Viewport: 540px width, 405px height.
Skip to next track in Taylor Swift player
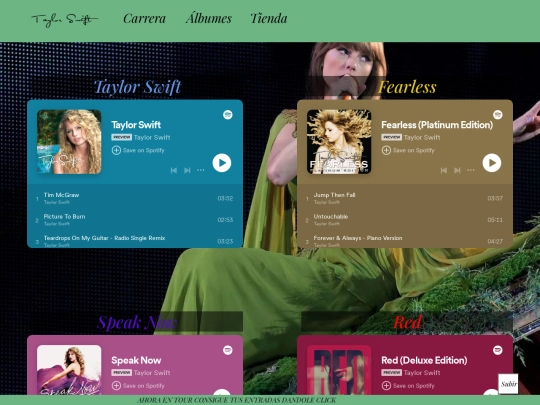pyautogui.click(x=187, y=170)
